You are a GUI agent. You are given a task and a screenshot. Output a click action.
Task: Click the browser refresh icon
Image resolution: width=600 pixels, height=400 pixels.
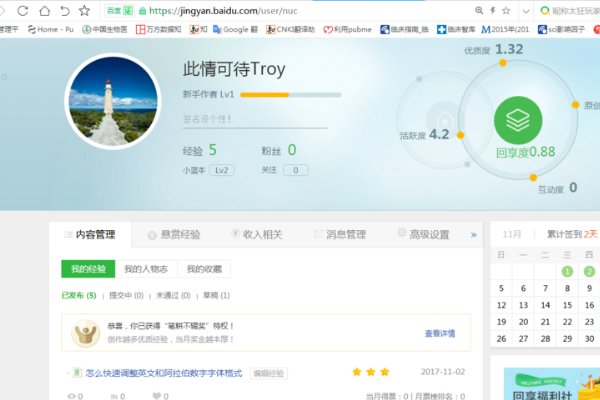[x=23, y=11]
